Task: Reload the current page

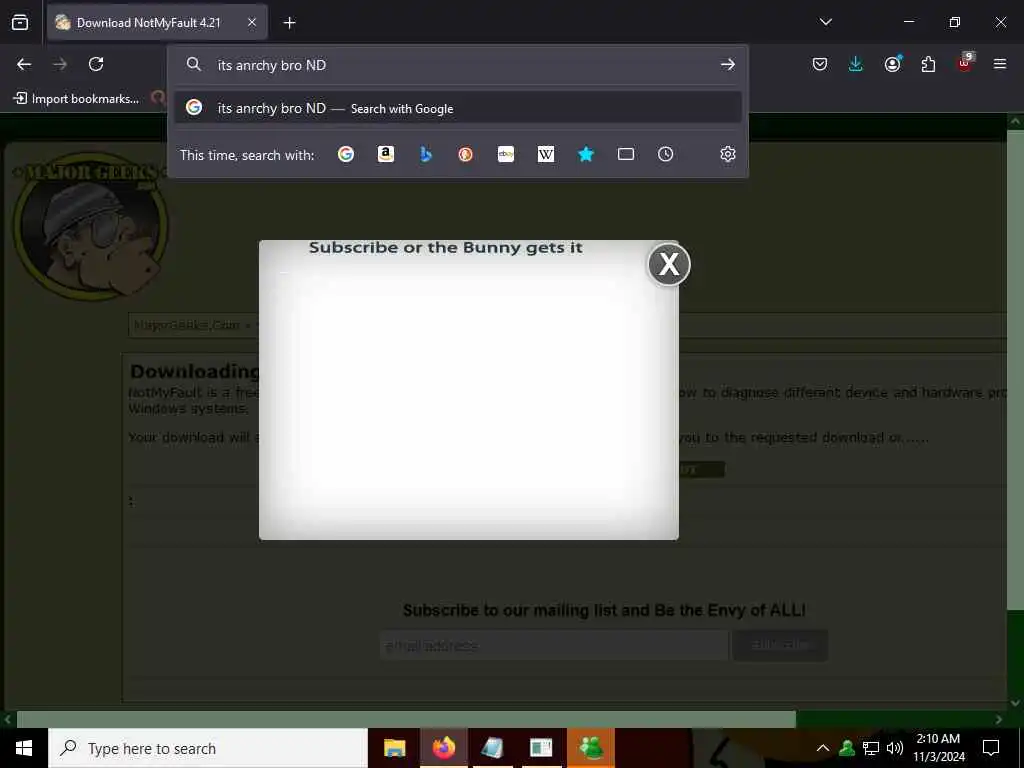Action: click(96, 64)
